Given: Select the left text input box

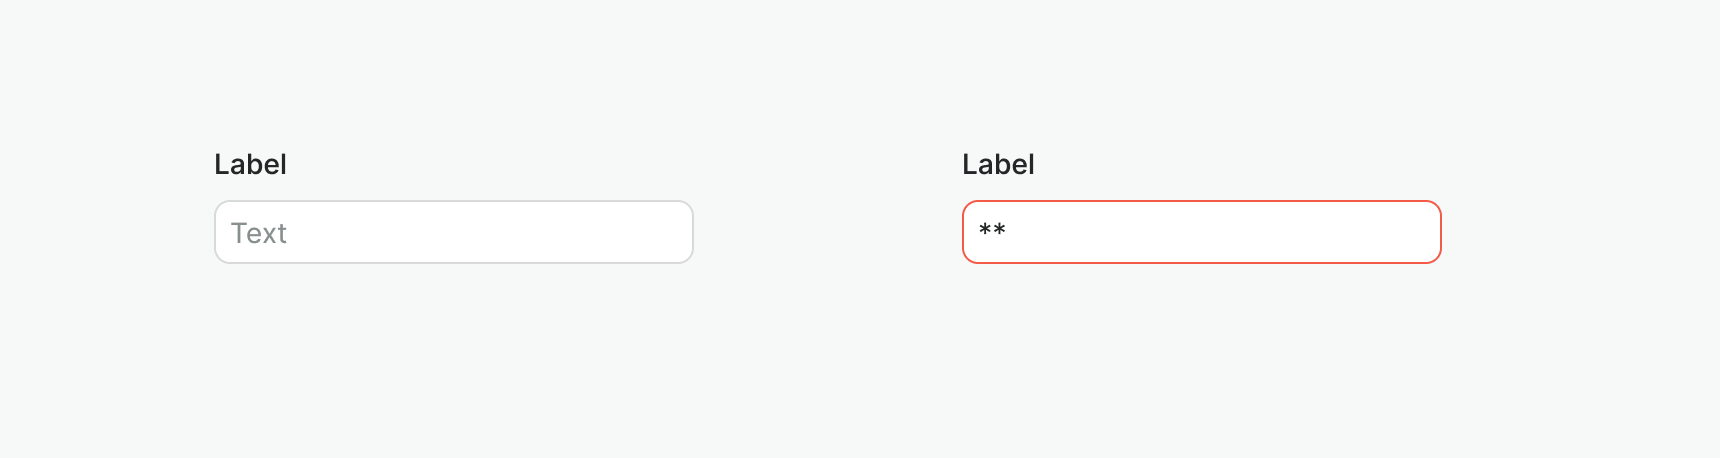Looking at the screenshot, I should coord(453,232).
